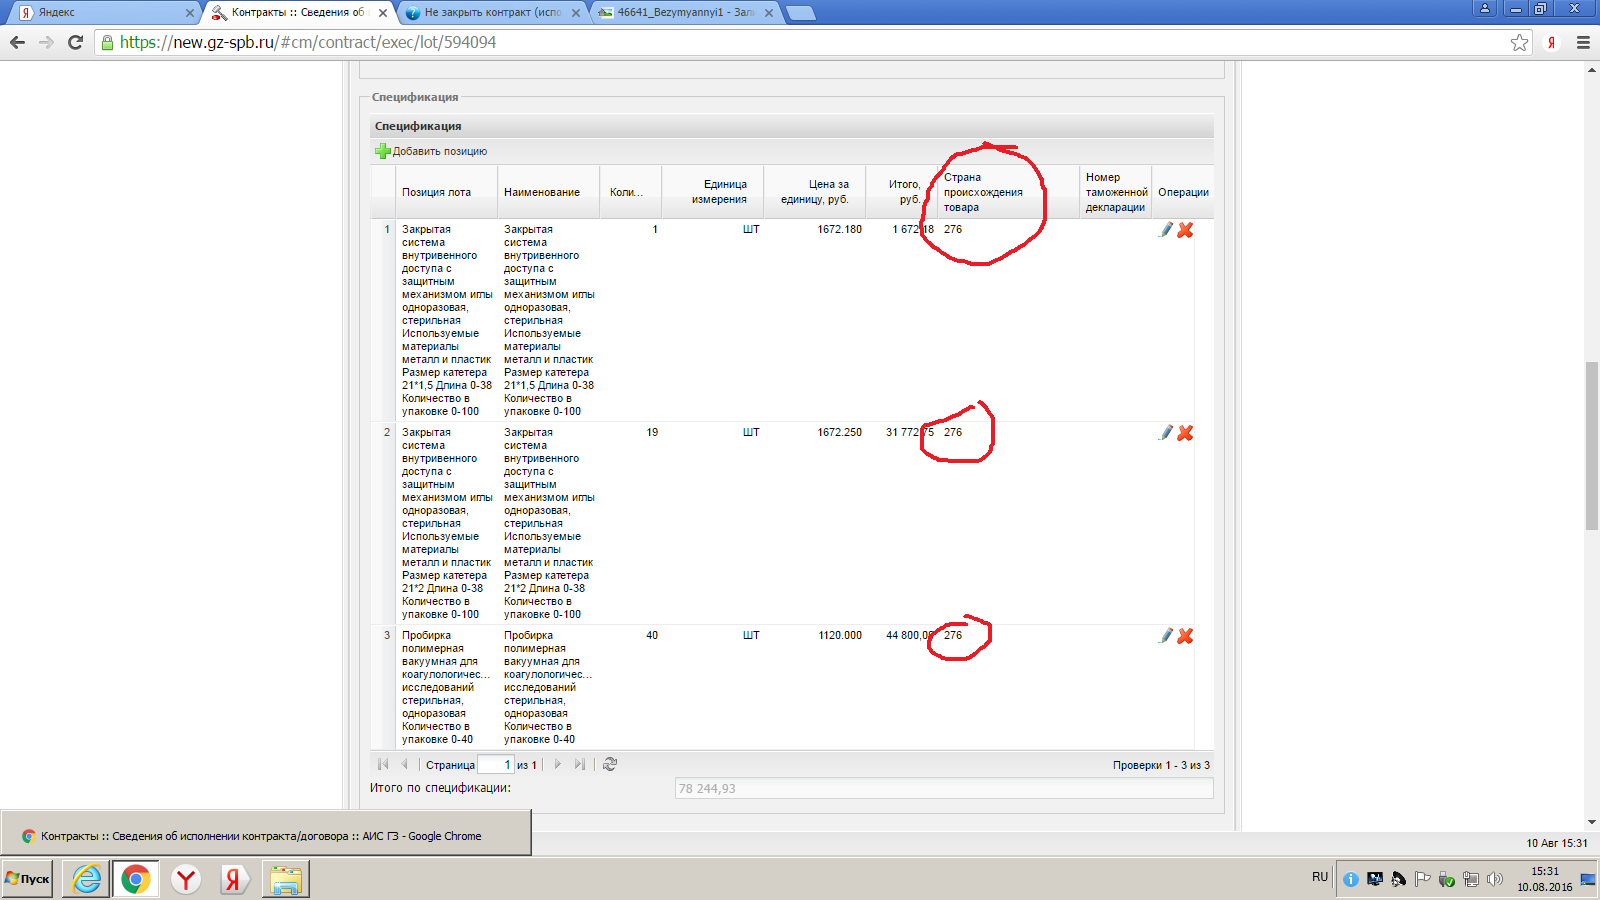Refresh the specification table
Image resolution: width=1600 pixels, height=900 pixels.
610,764
